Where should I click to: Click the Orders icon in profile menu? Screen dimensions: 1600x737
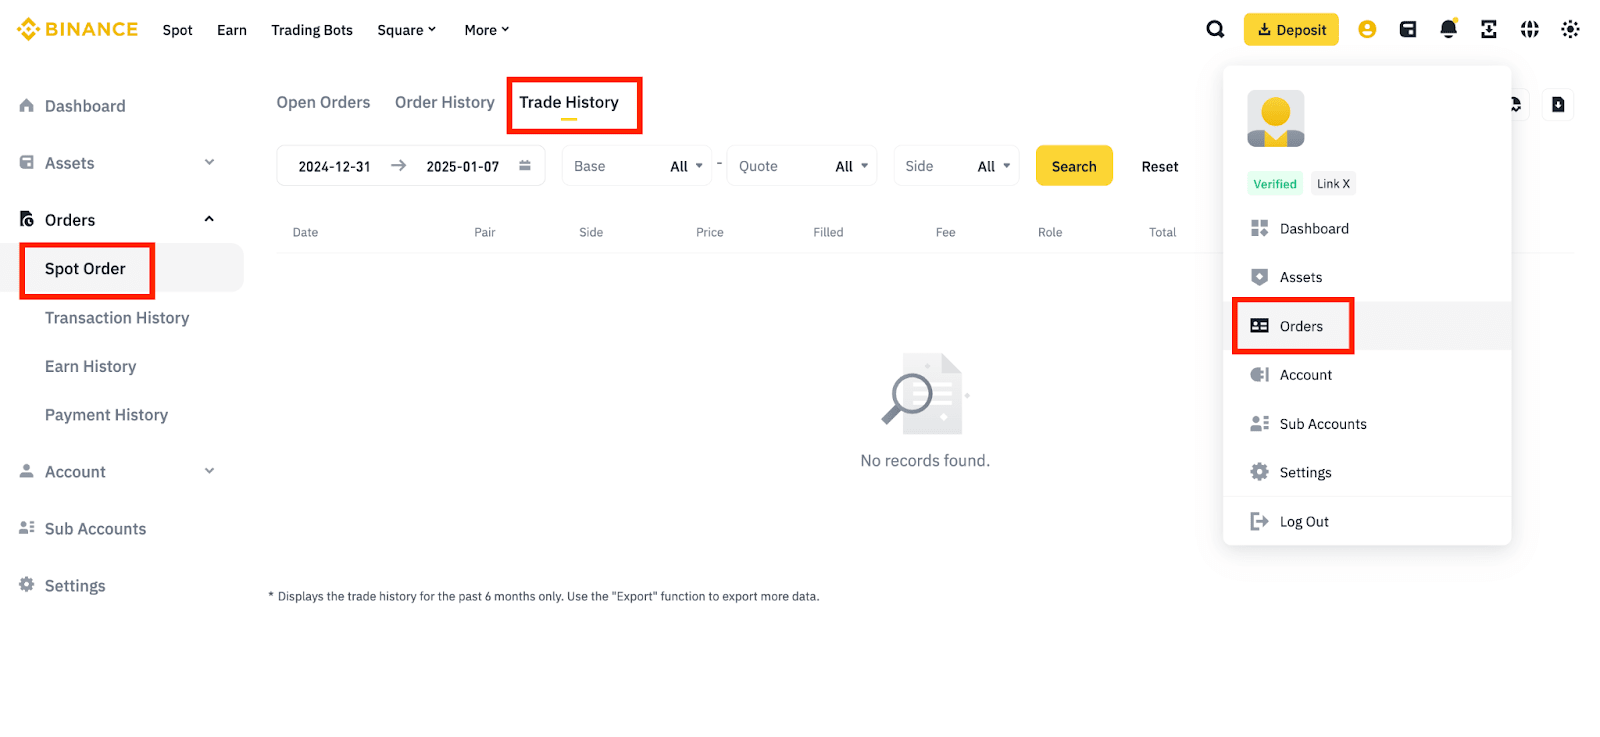(1260, 326)
